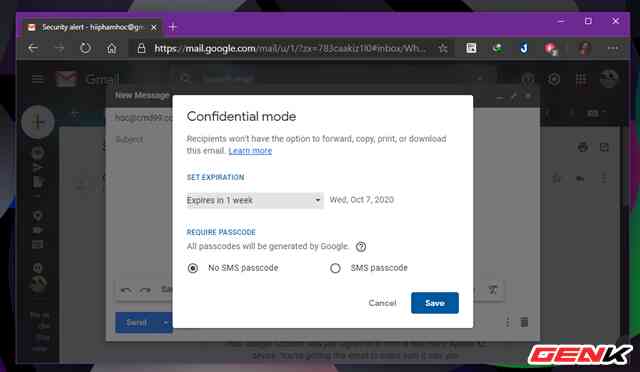Click the red extension icon in toolbar
Viewport: 640px width, 372px height.
coord(551,49)
